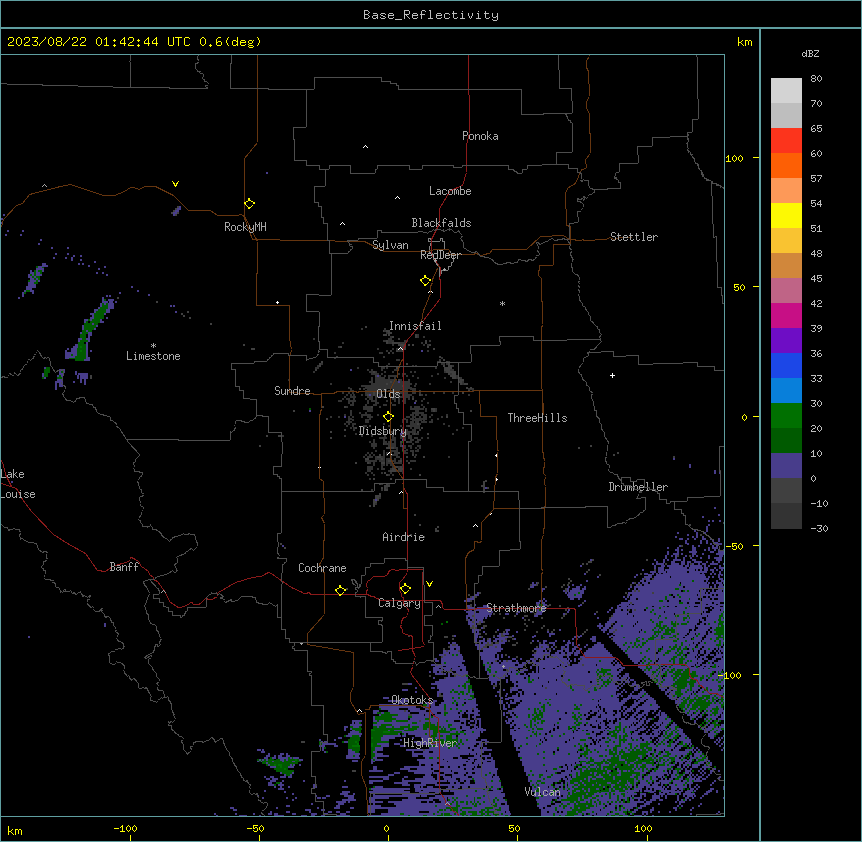
Task: Pick the royal blue swatch in dBZ legend
Action: point(786,365)
